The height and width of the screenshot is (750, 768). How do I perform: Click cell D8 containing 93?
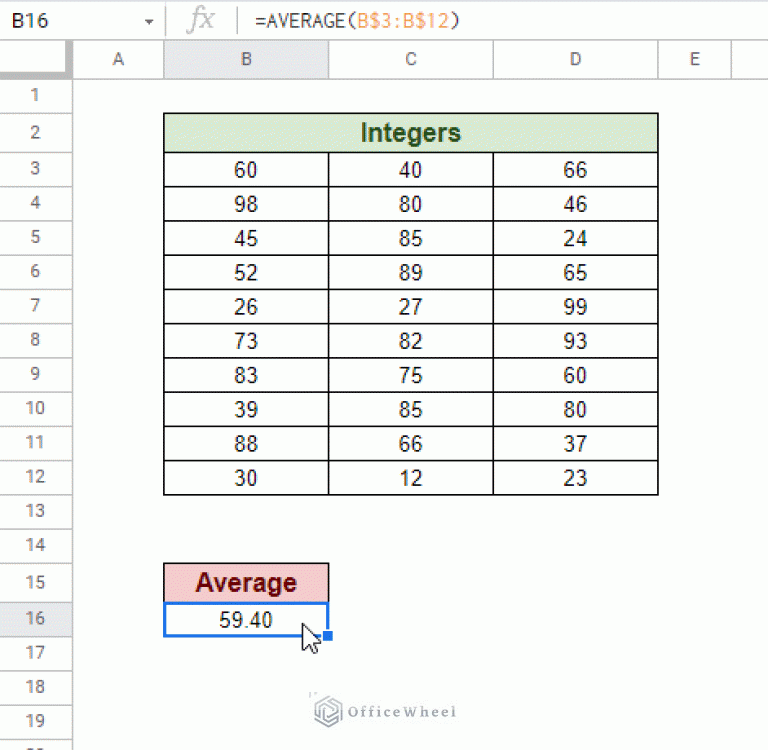point(575,341)
